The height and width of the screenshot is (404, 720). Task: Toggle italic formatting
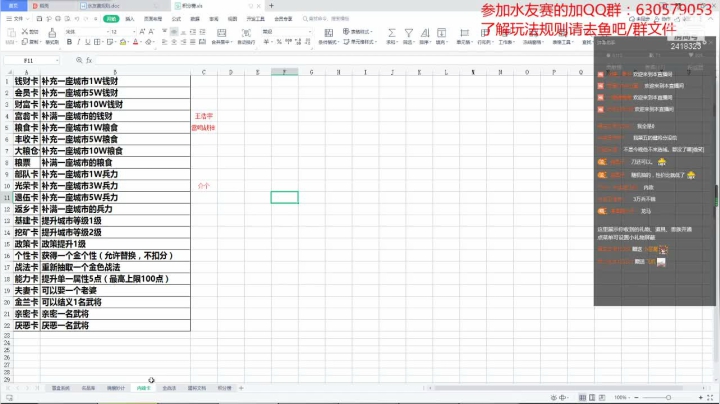(79, 42)
